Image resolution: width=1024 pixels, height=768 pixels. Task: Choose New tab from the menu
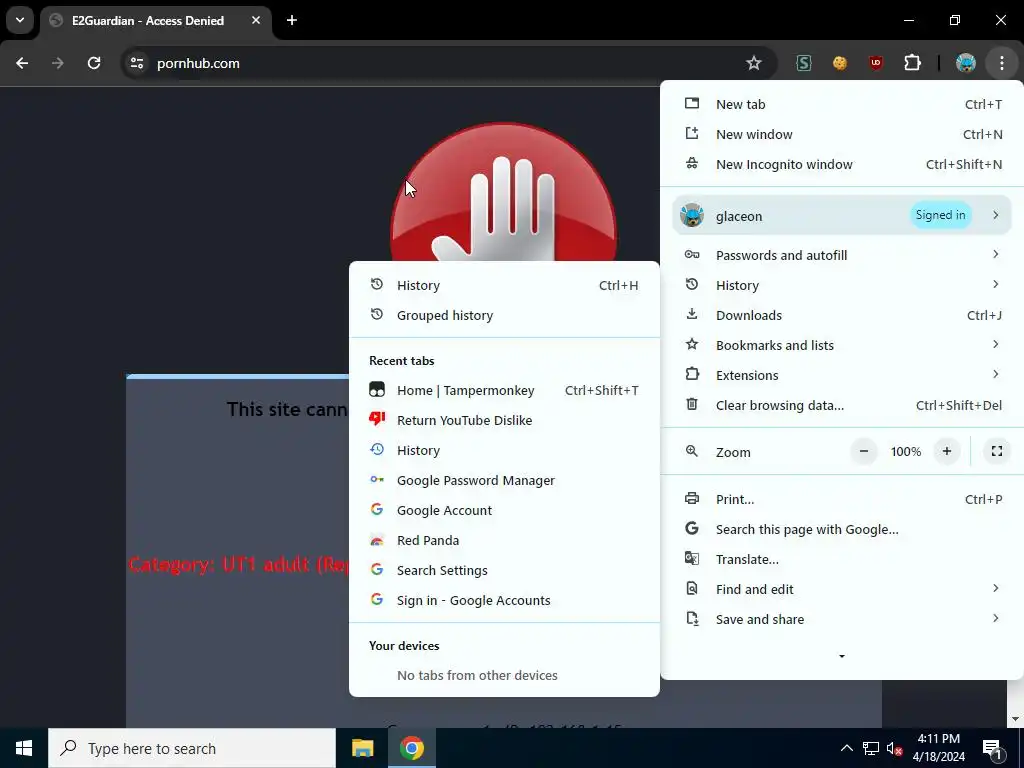[842, 104]
